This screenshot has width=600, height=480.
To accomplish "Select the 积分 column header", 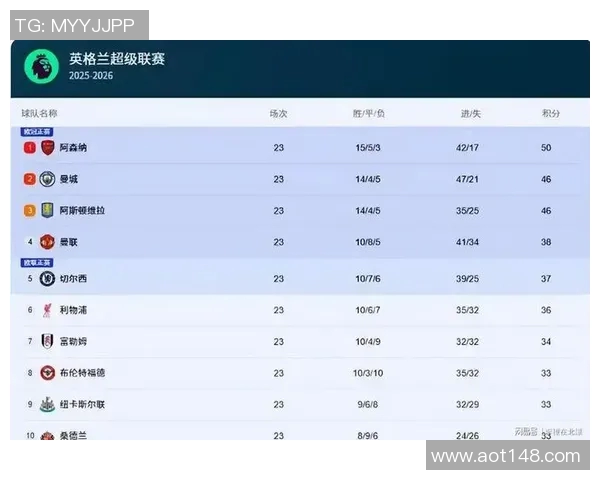I will click(551, 113).
